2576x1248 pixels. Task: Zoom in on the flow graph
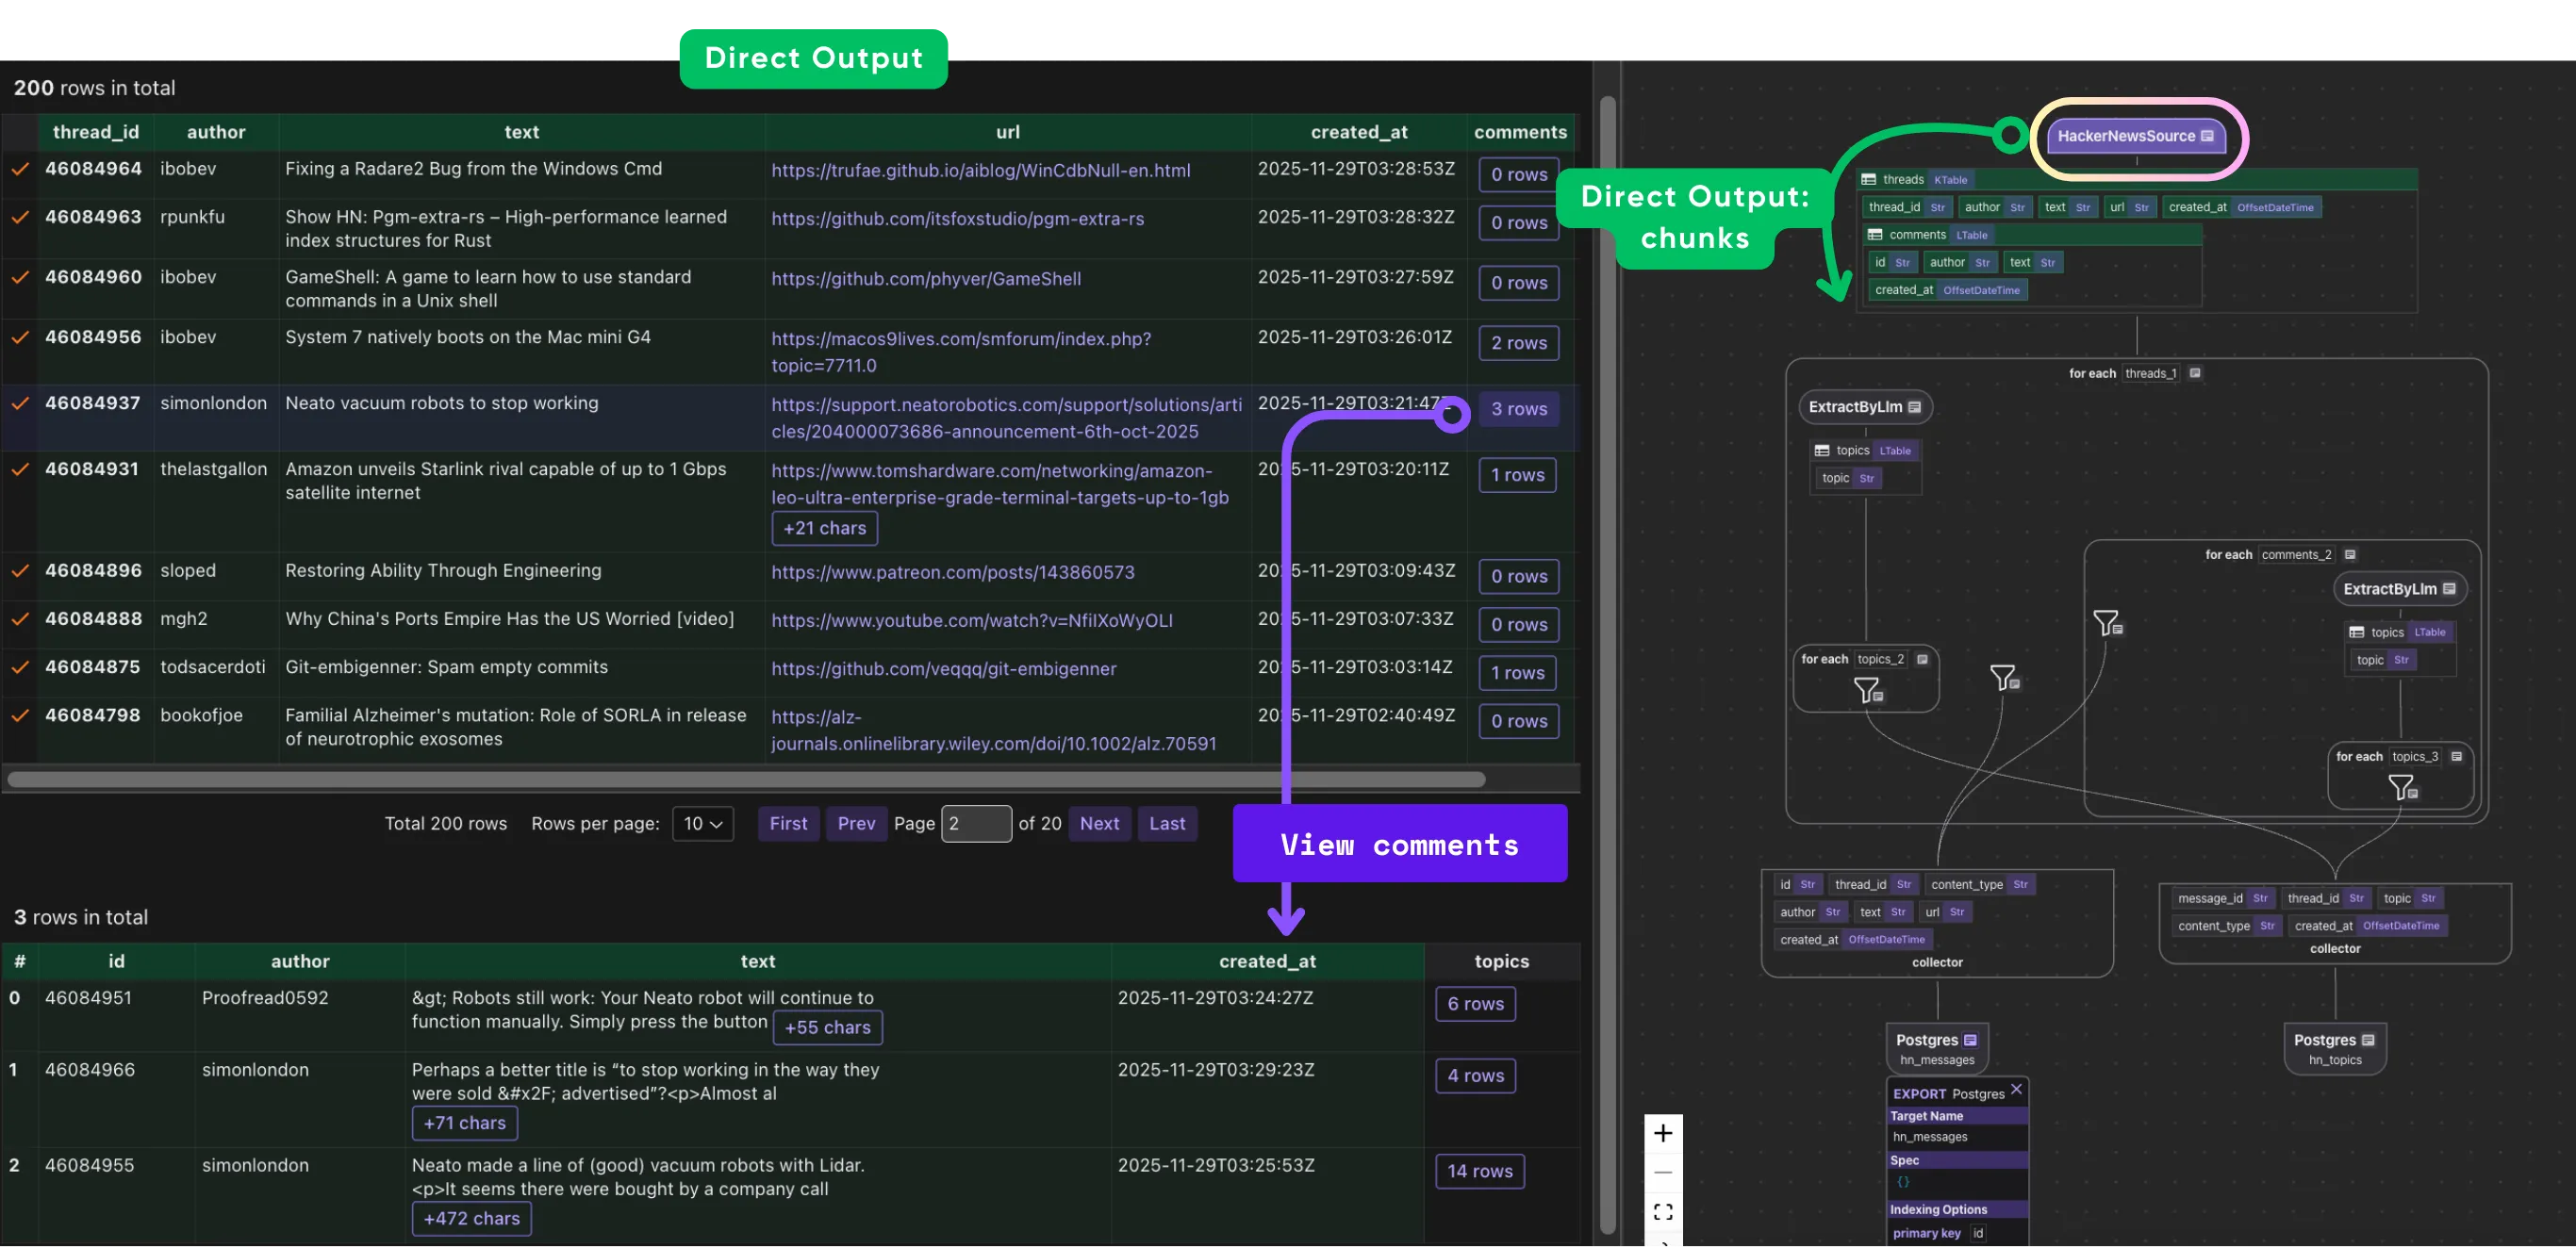coord(1663,1133)
